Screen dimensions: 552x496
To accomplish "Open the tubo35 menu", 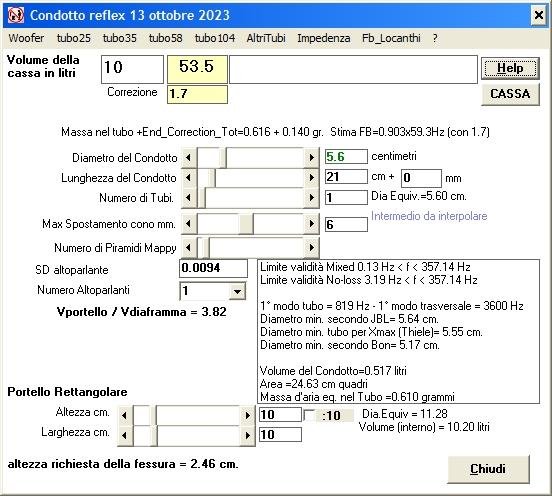I will tap(119, 38).
